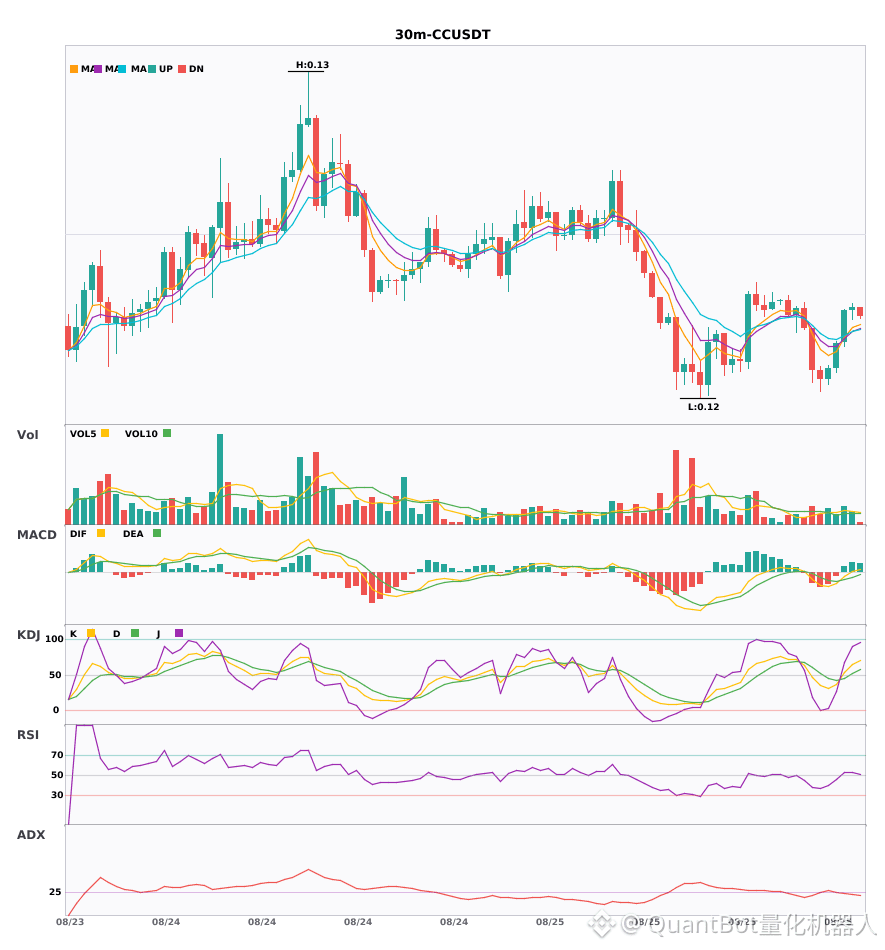The width and height of the screenshot is (885, 950).
Task: Click the UP legend text
Action: coord(166,69)
